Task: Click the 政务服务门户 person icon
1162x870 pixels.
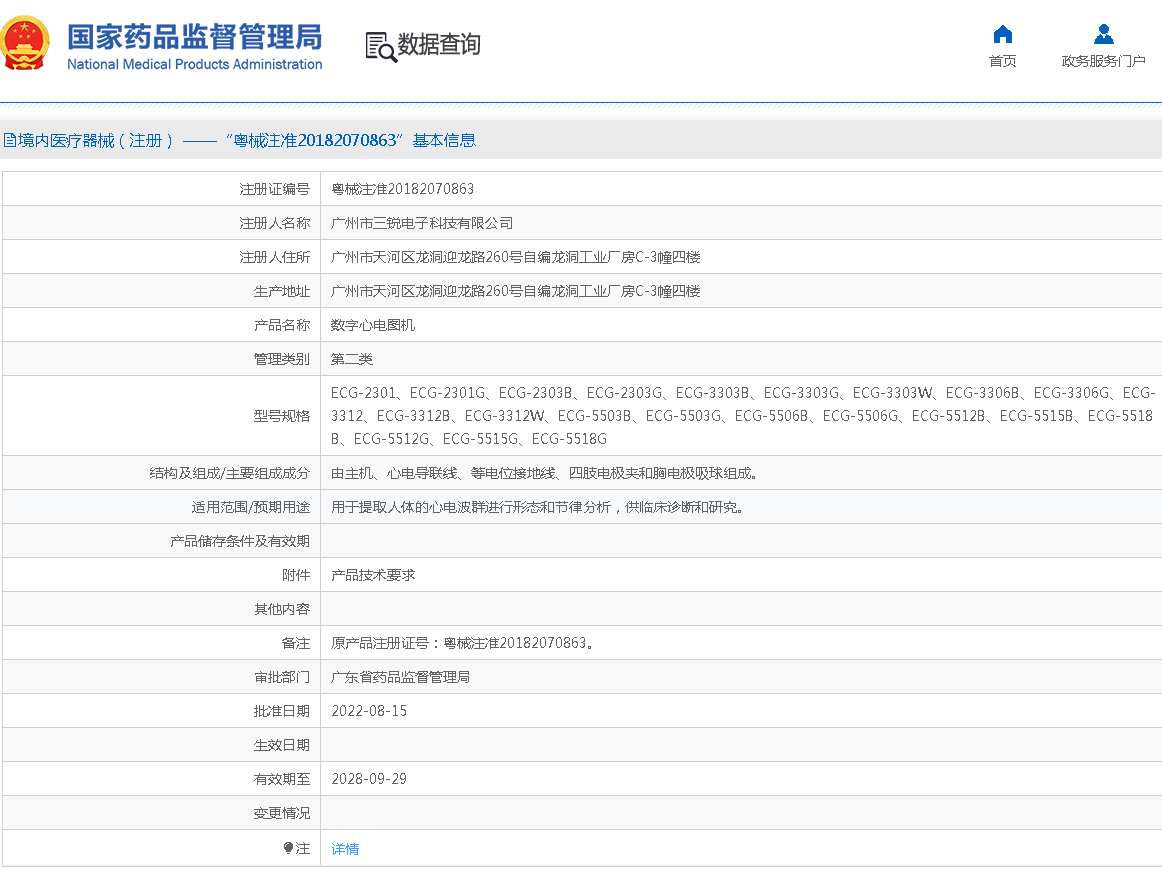Action: [1103, 35]
